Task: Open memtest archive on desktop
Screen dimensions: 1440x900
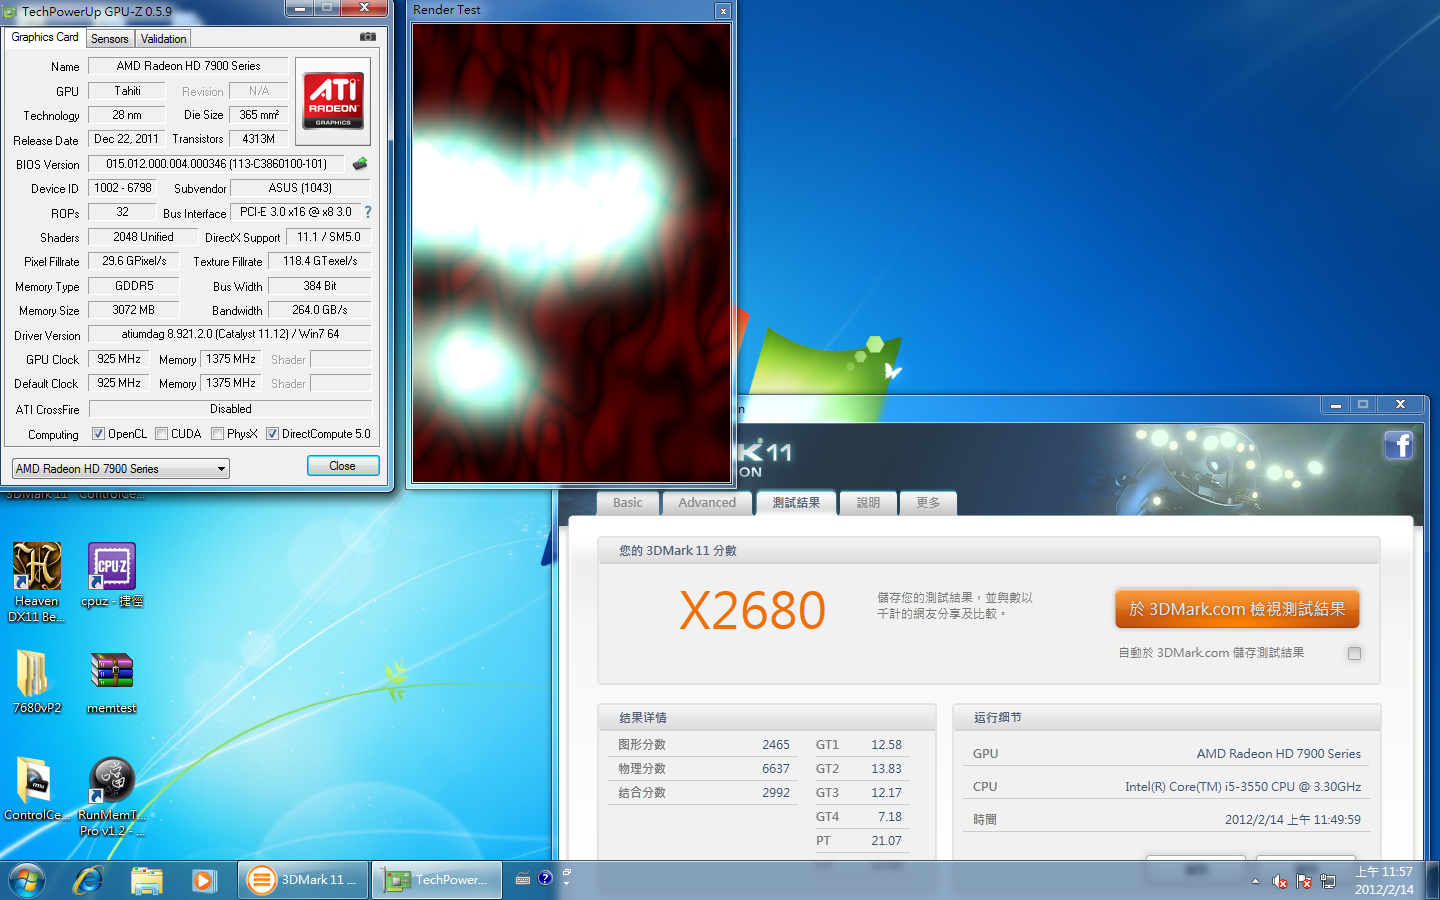Action: pos(112,682)
